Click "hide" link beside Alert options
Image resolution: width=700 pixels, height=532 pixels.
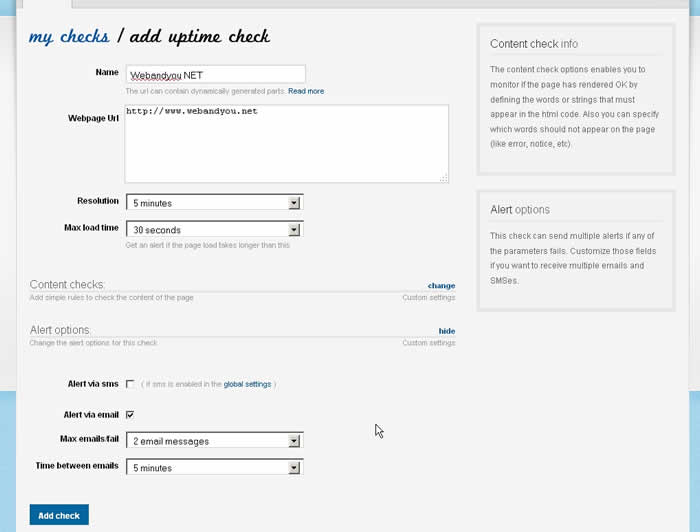tap(446, 331)
